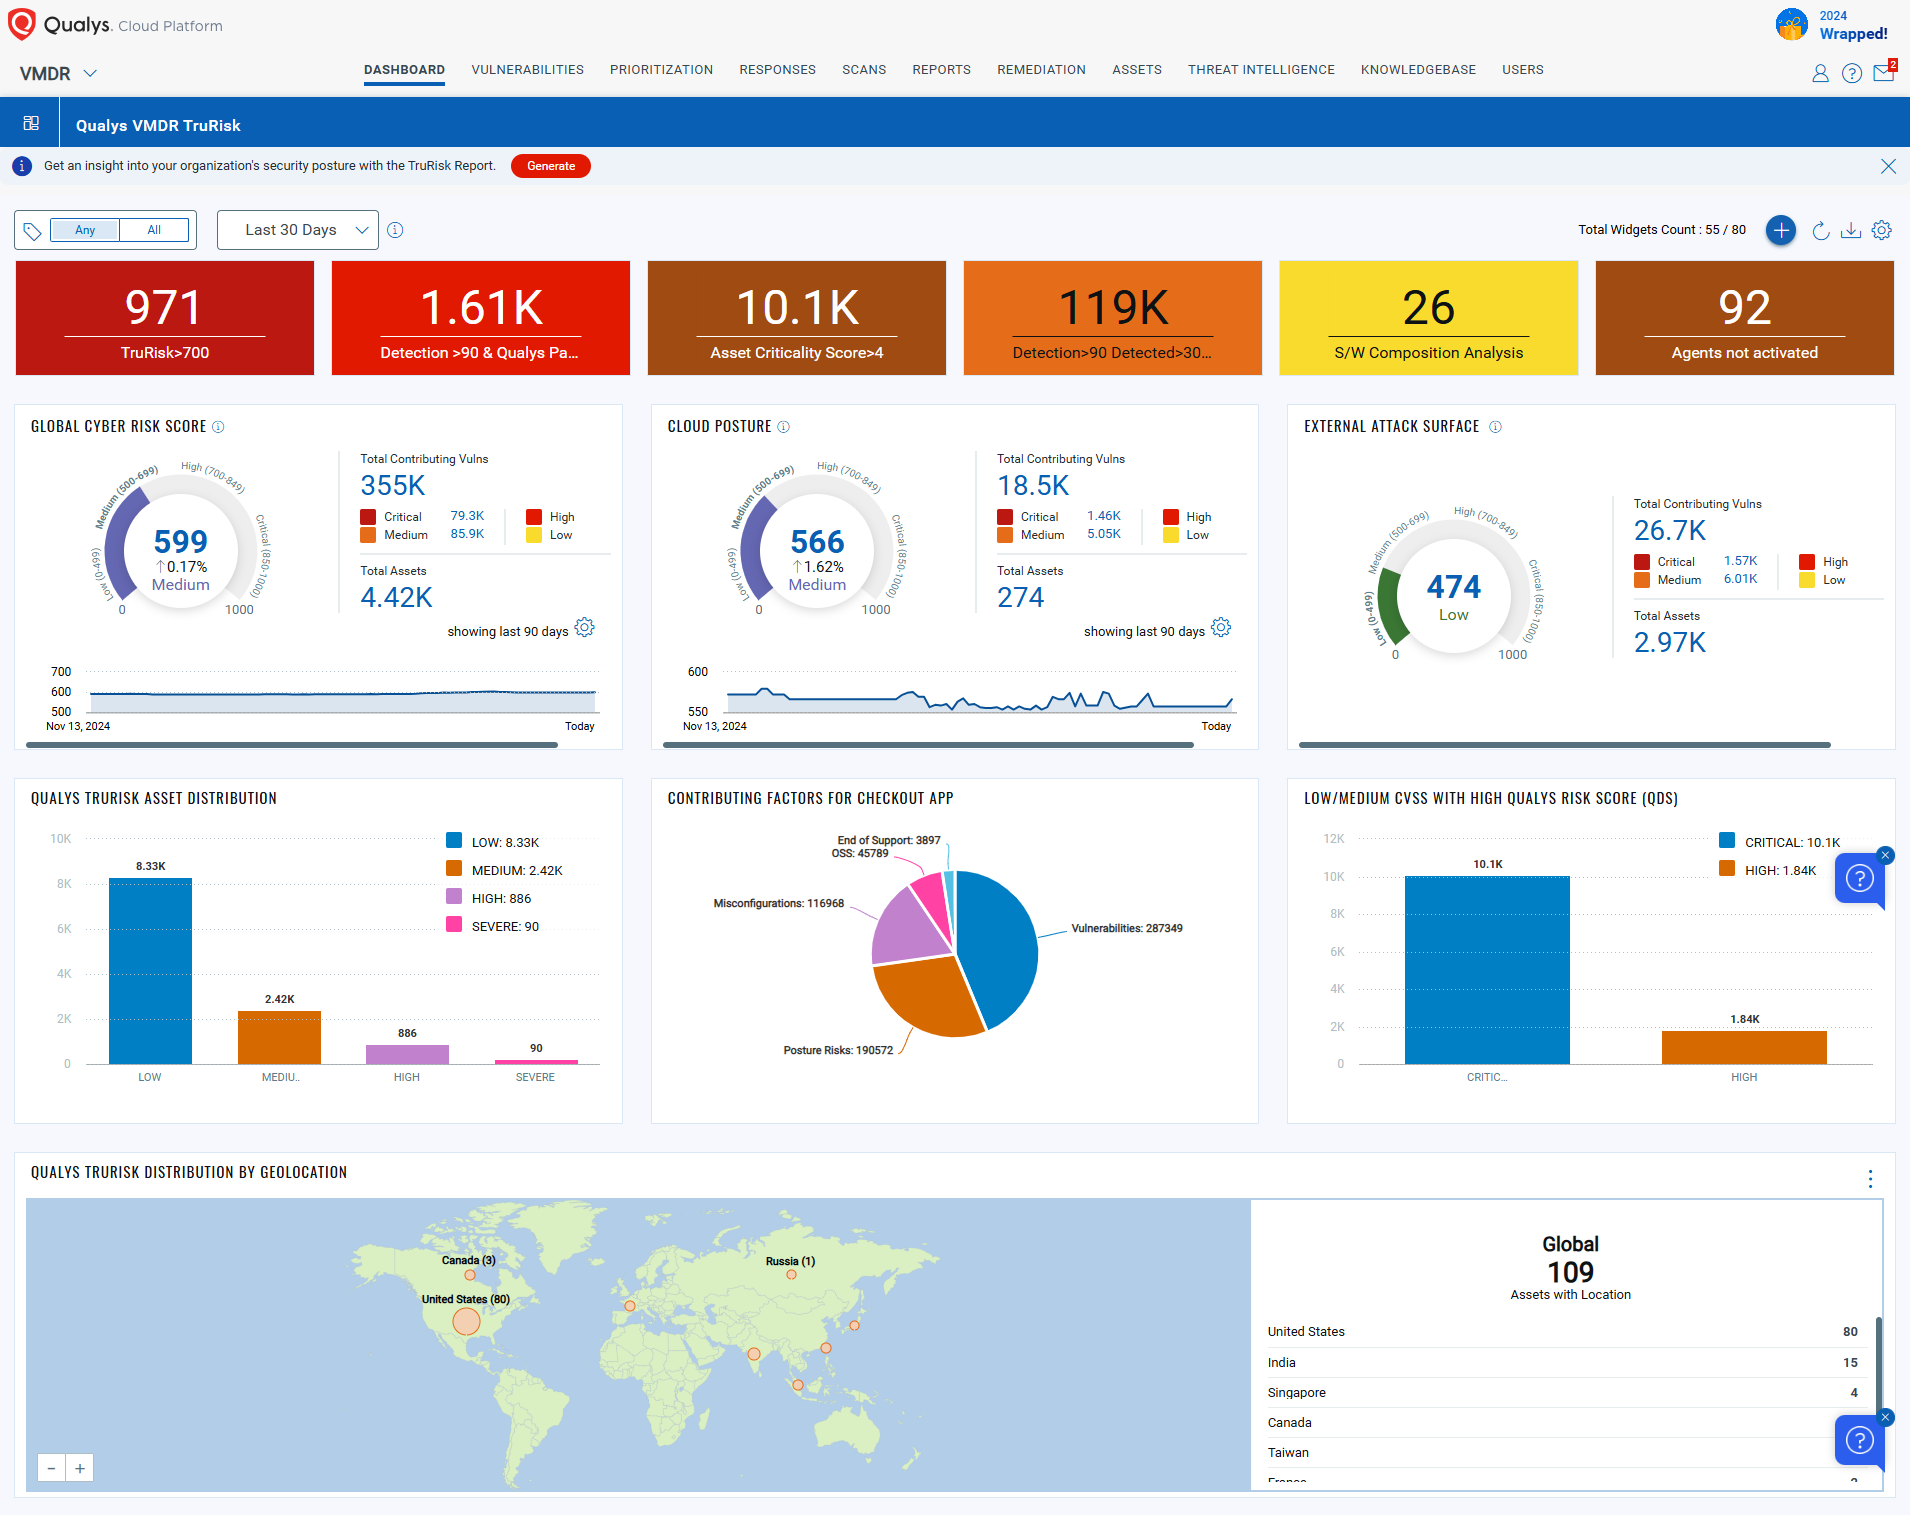Open the Last 30 Days dropdown
1910x1515 pixels.
tap(297, 230)
